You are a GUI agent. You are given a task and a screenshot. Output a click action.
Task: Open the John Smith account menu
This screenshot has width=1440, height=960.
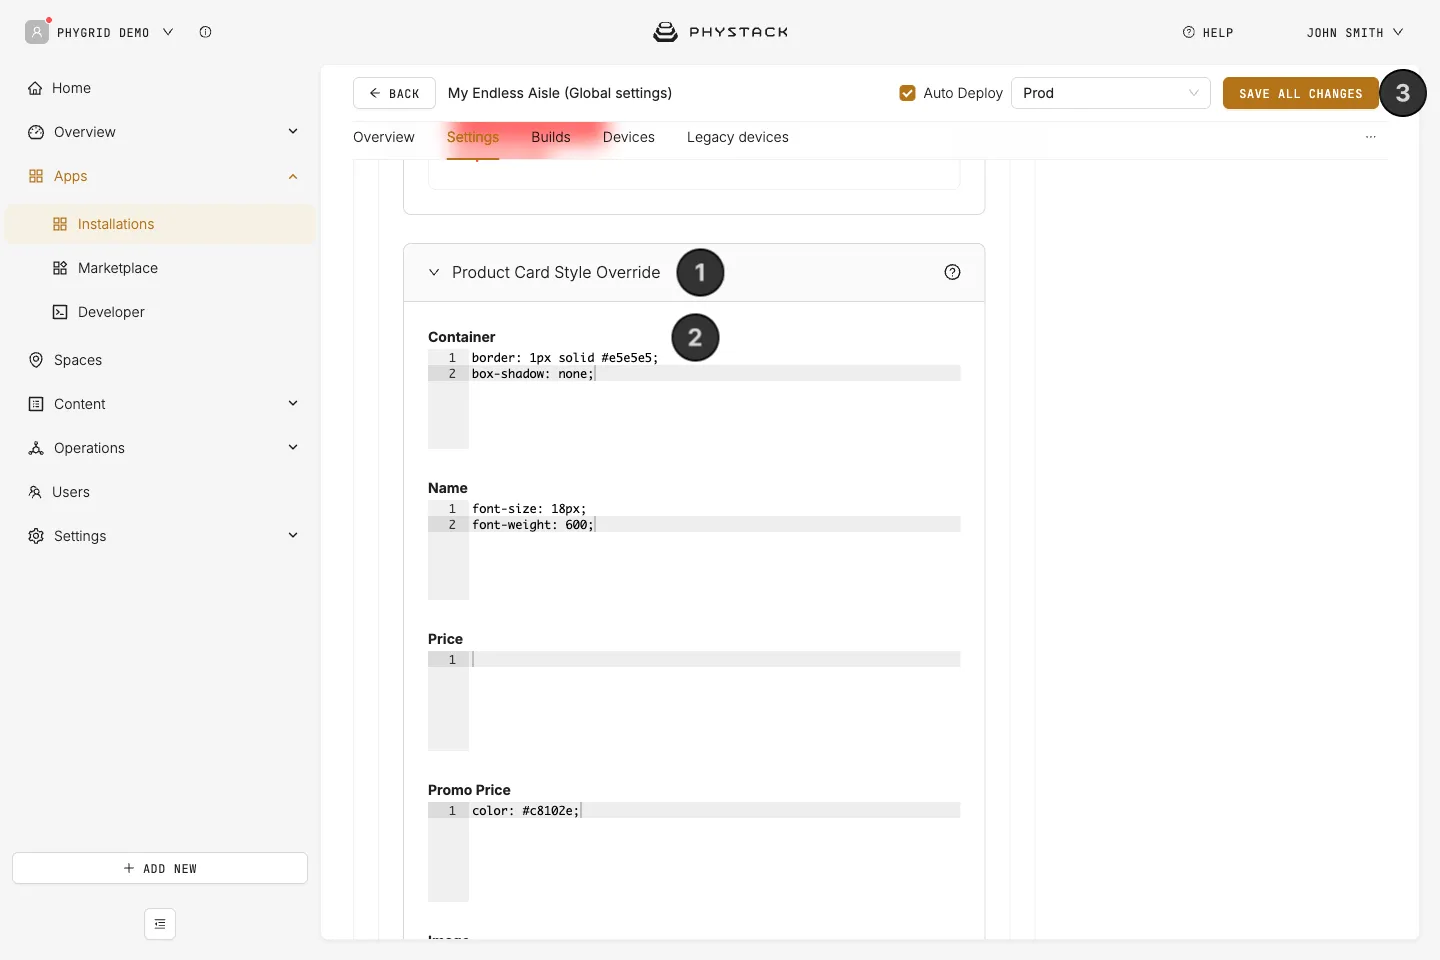click(x=1355, y=32)
